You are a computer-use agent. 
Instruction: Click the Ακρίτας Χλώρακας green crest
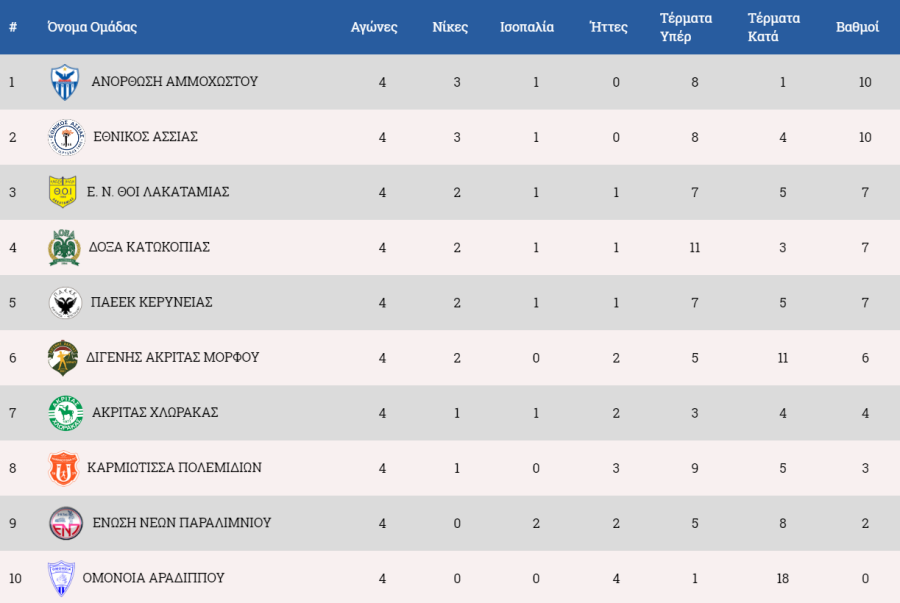(65, 413)
